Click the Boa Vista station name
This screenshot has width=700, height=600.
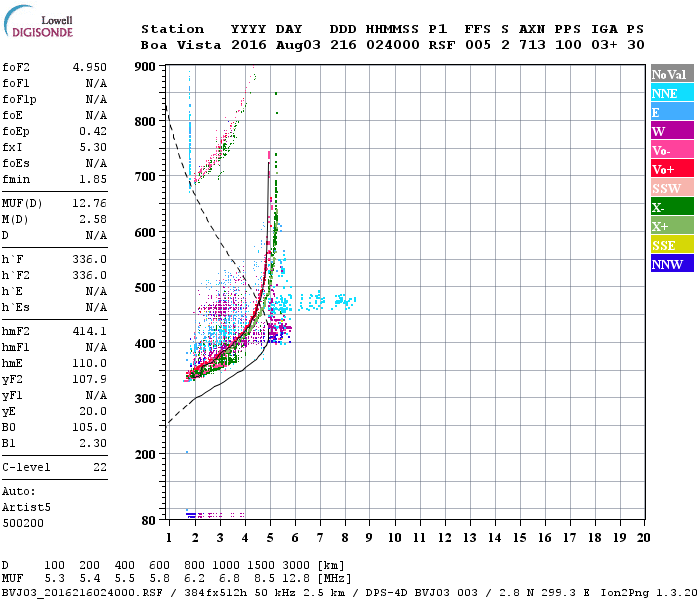tap(181, 45)
